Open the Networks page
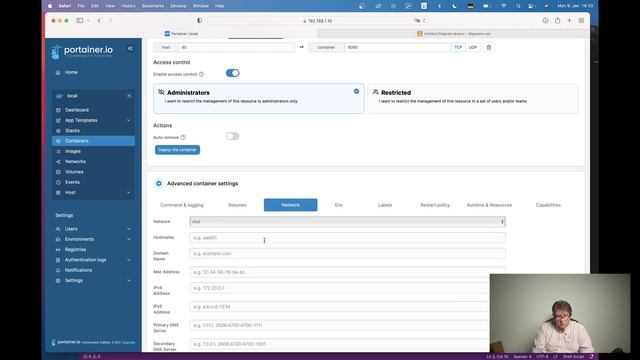The height and width of the screenshot is (360, 640). coord(76,162)
